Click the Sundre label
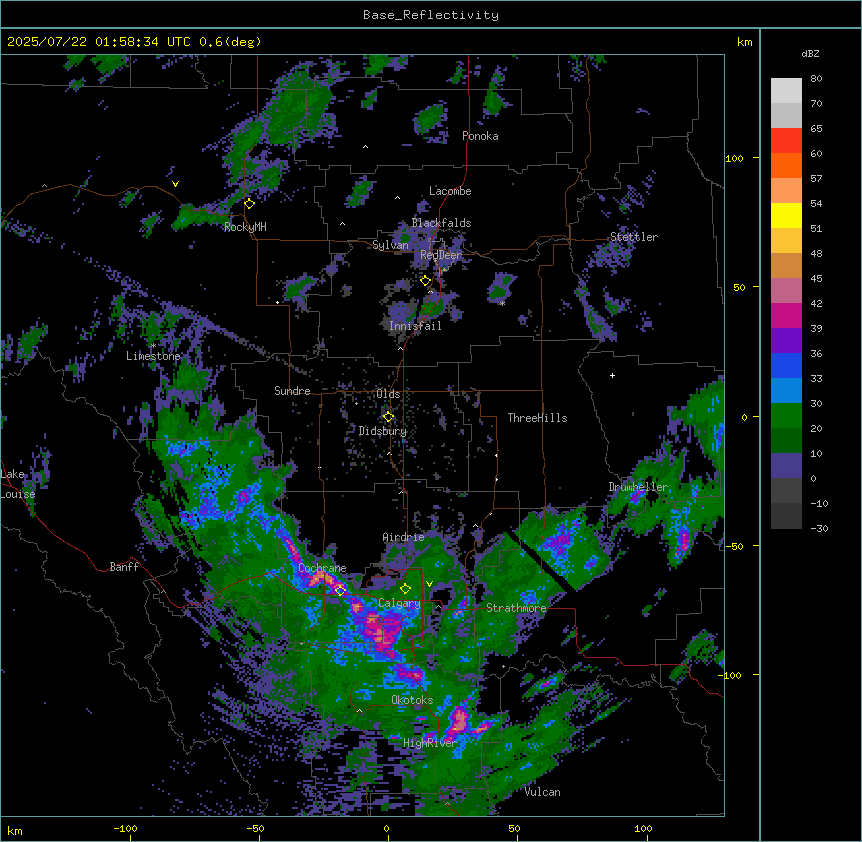Screen dimensions: 862x842 click(292, 391)
